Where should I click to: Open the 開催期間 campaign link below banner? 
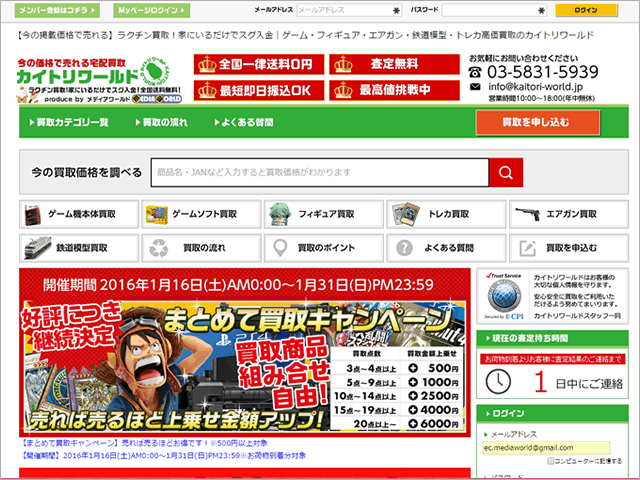164,456
